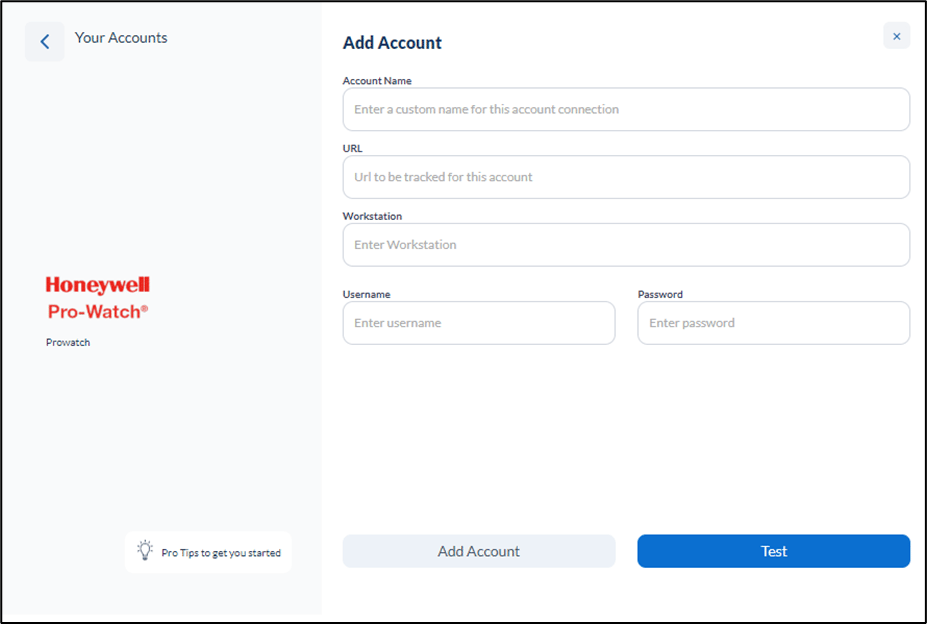This screenshot has height=624, width=927.
Task: Click the Add Account button
Action: (479, 551)
